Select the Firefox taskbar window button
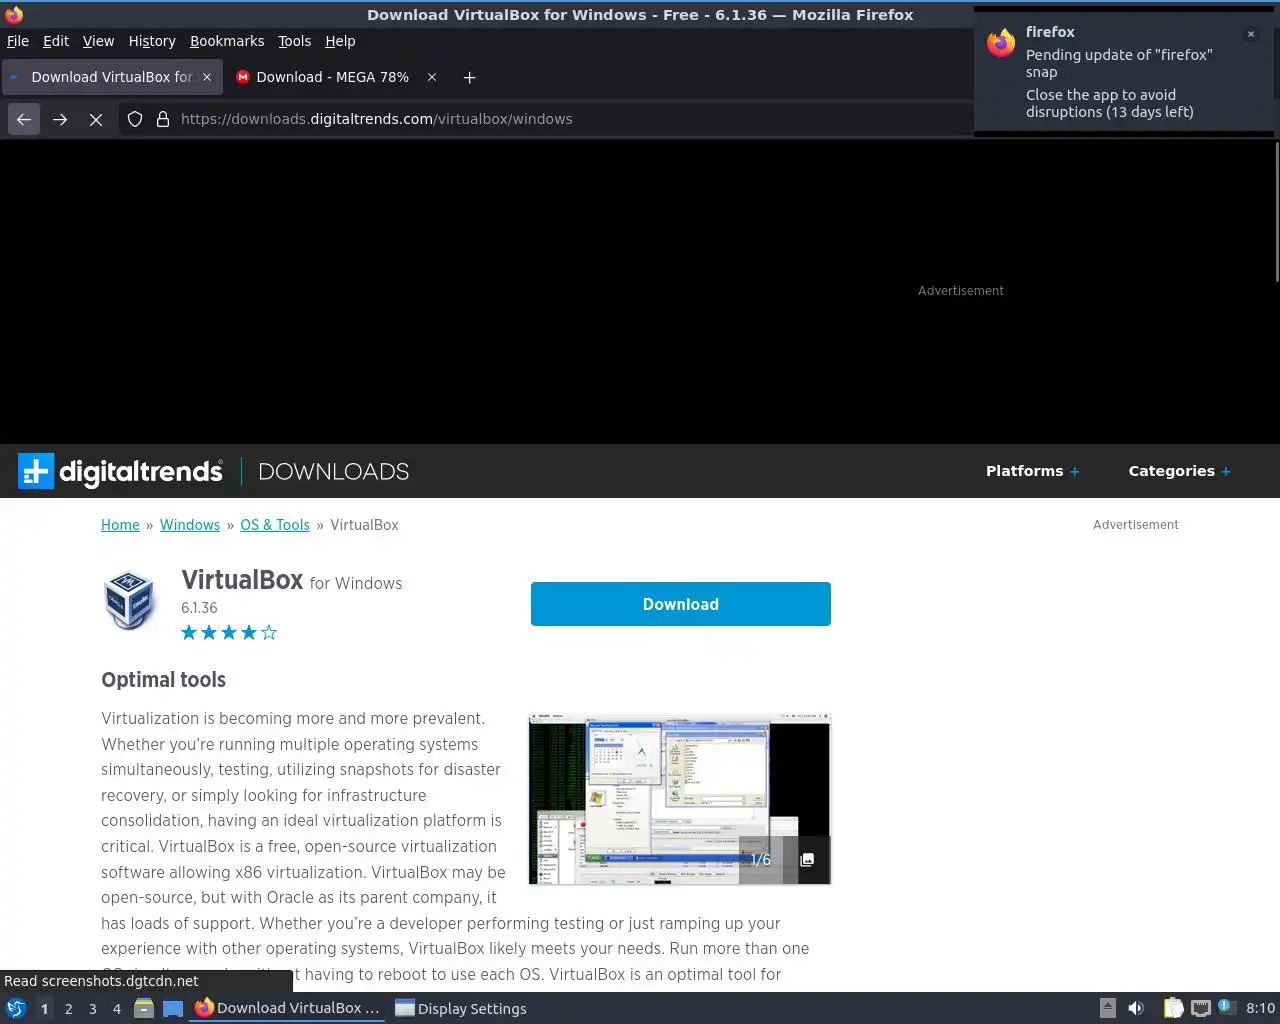 click(287, 1008)
